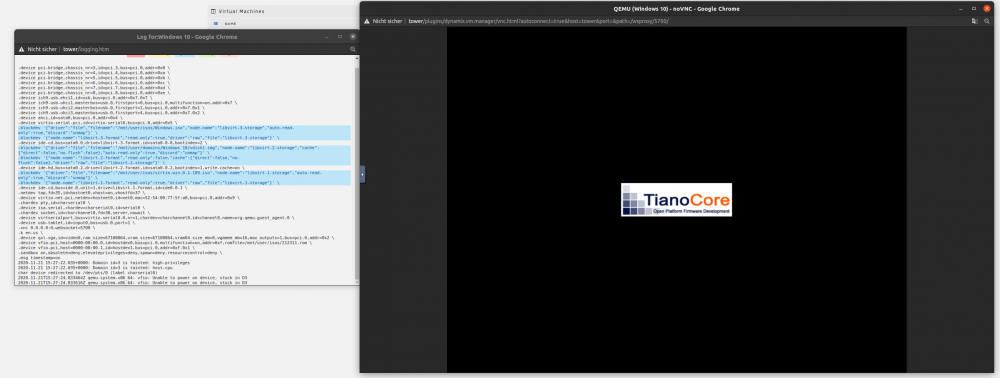
Task: Click the "-device usb-tablet" log line
Action: click(x=77, y=223)
